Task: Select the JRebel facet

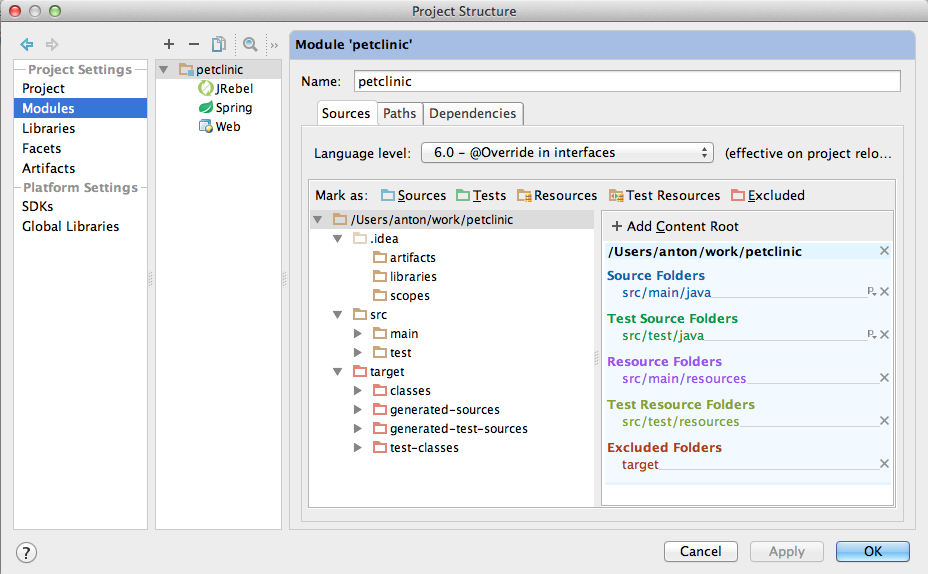Action: click(x=225, y=88)
